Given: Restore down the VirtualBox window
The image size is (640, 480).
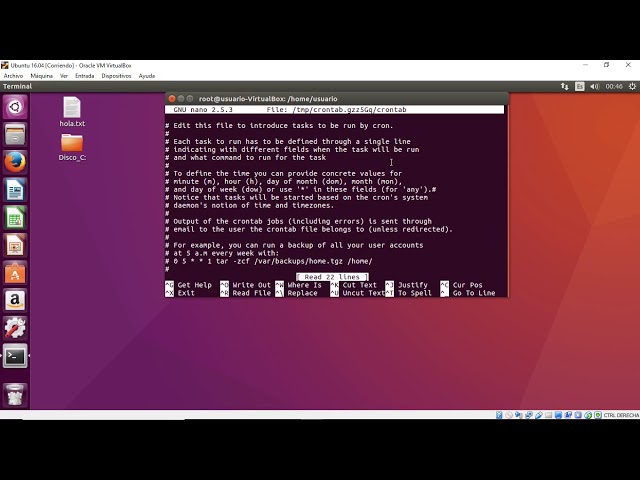Looking at the screenshot, I should 607,65.
